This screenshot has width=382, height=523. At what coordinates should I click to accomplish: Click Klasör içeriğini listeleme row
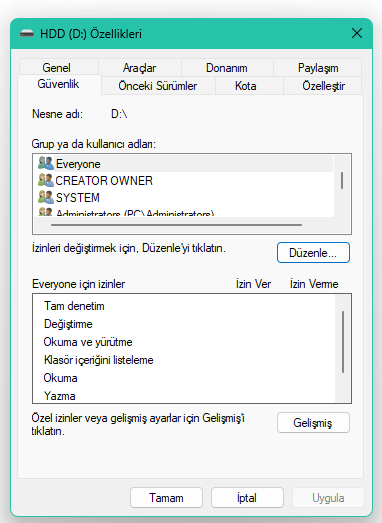pyautogui.click(x=184, y=360)
